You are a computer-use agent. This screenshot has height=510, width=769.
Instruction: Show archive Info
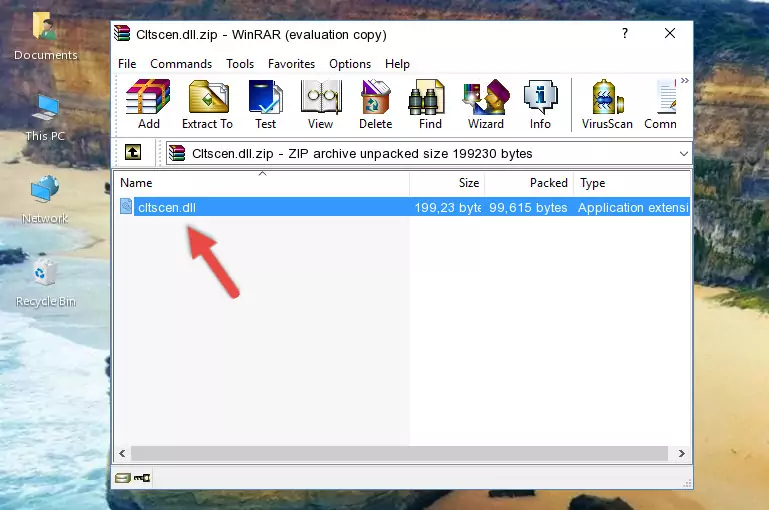pos(540,104)
